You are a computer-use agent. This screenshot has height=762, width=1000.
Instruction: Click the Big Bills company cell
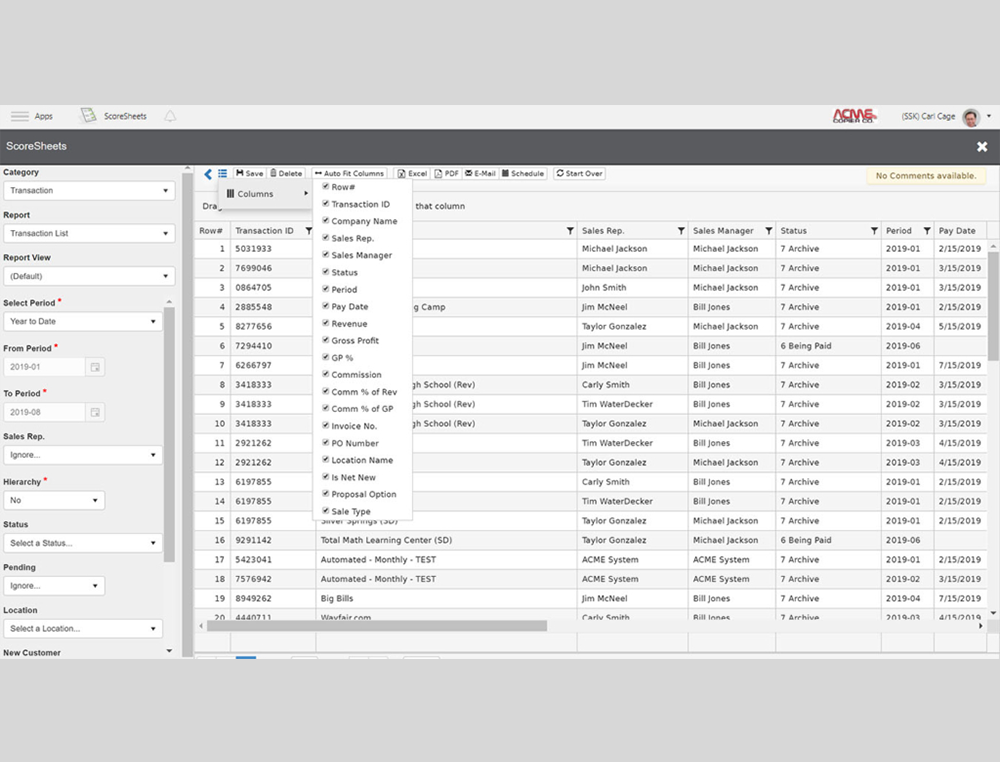[x=446, y=599]
